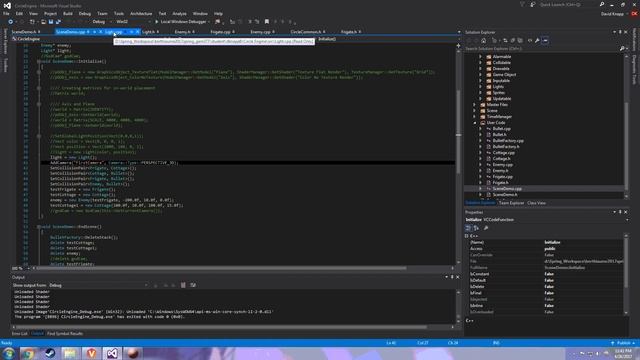Select SceneDemo.h in Solution Explorer
This screenshot has height=360, width=640.
point(505,195)
